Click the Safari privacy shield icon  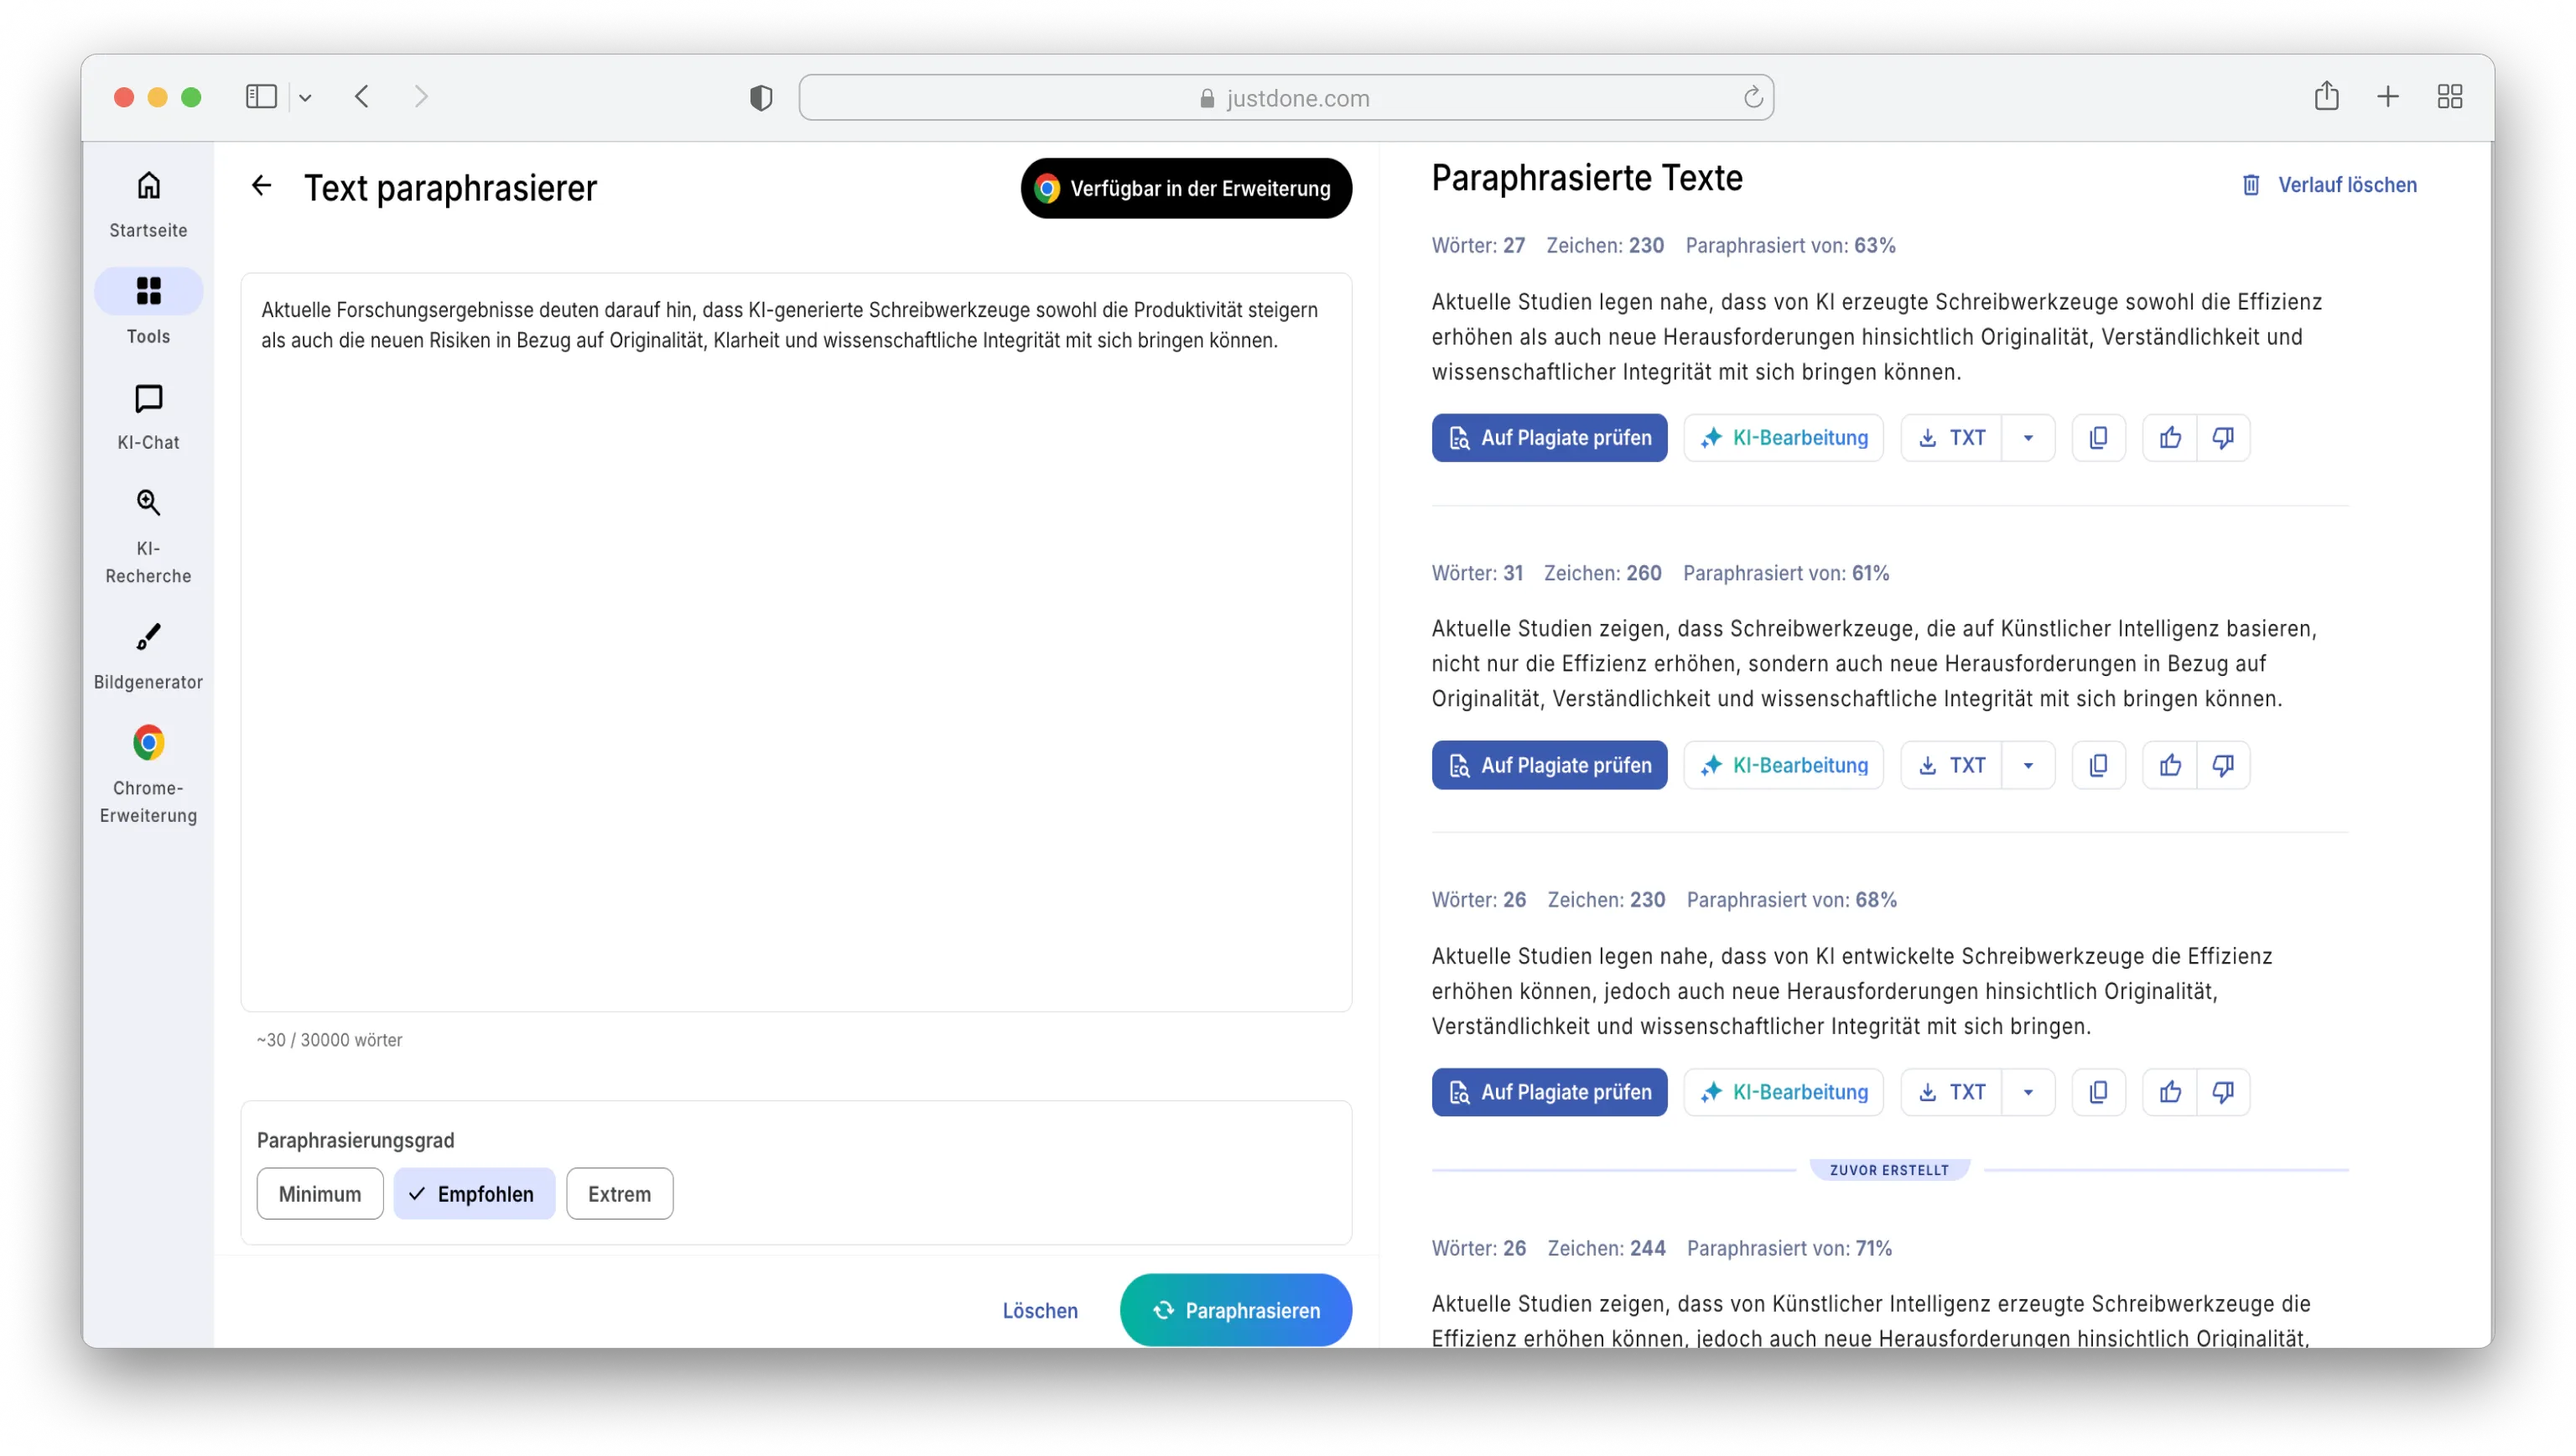761,98
